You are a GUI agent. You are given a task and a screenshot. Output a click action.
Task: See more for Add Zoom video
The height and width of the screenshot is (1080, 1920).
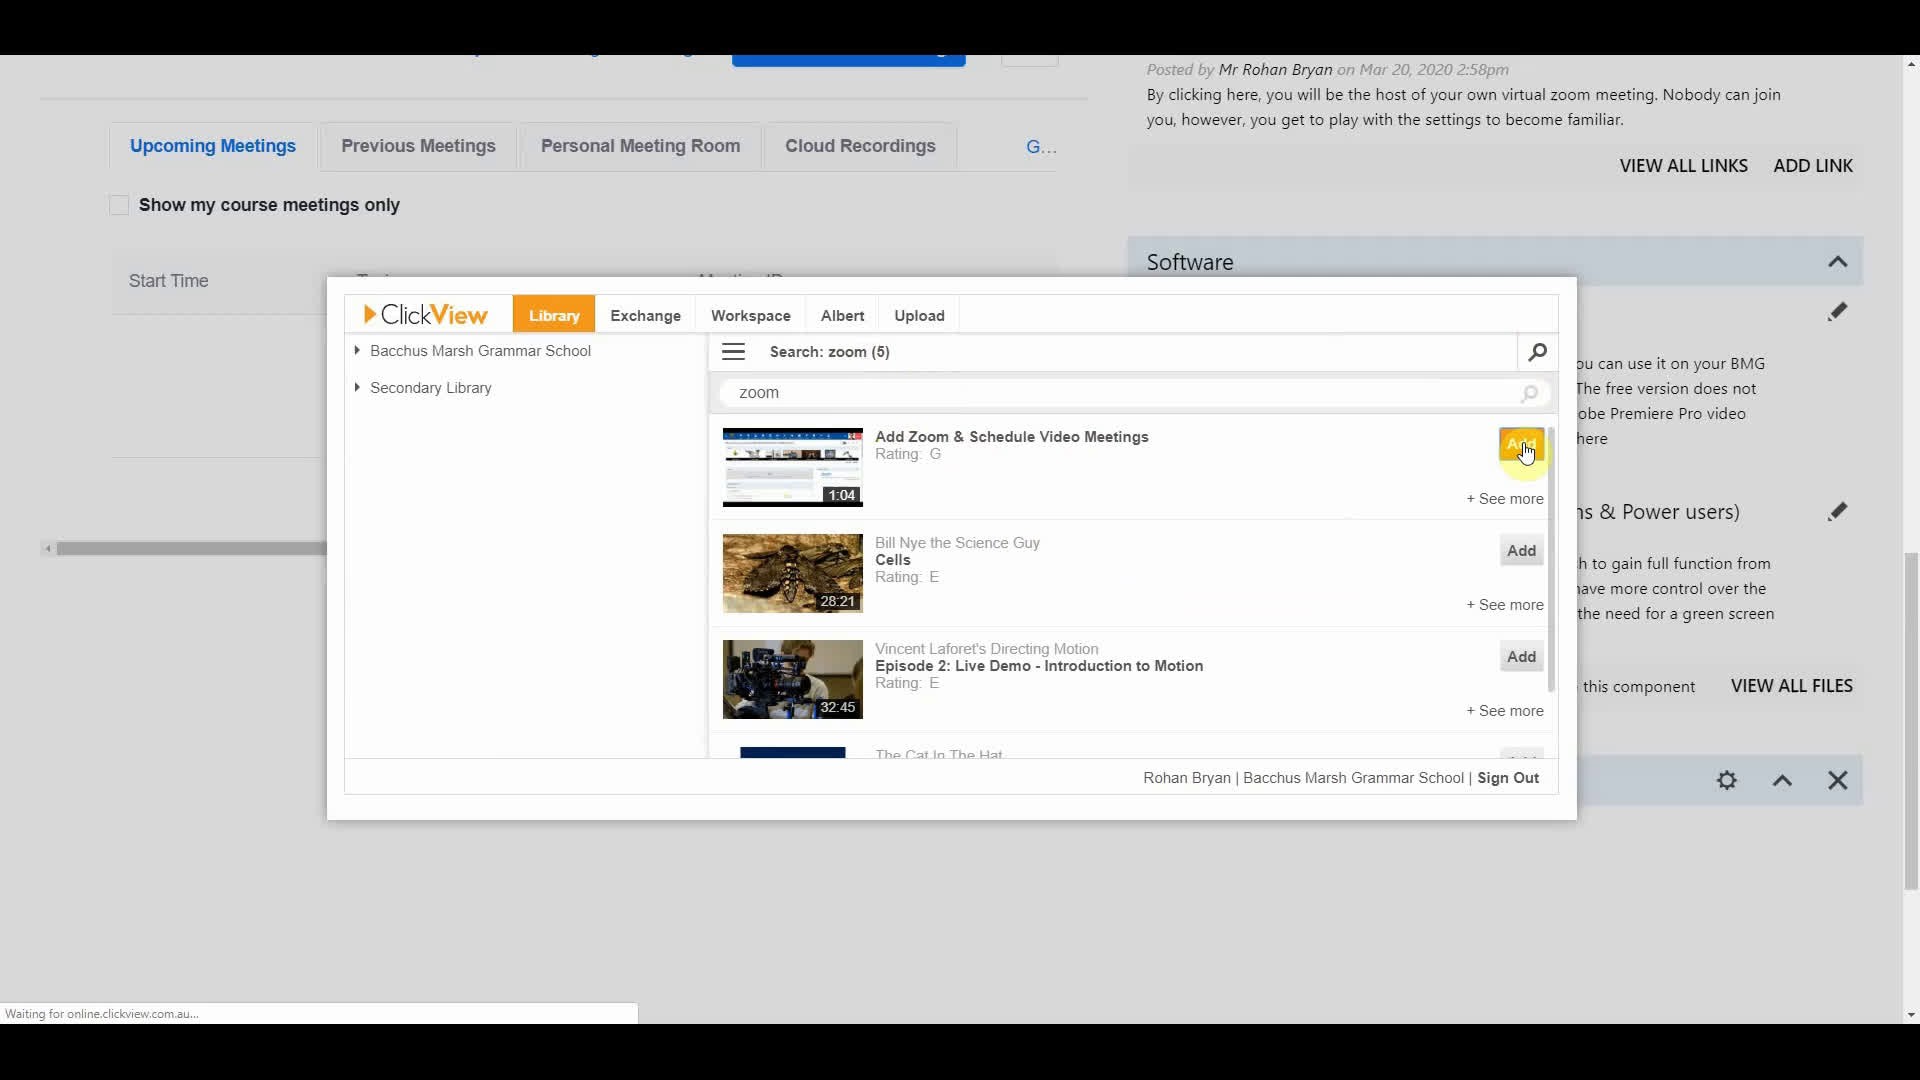point(1505,499)
